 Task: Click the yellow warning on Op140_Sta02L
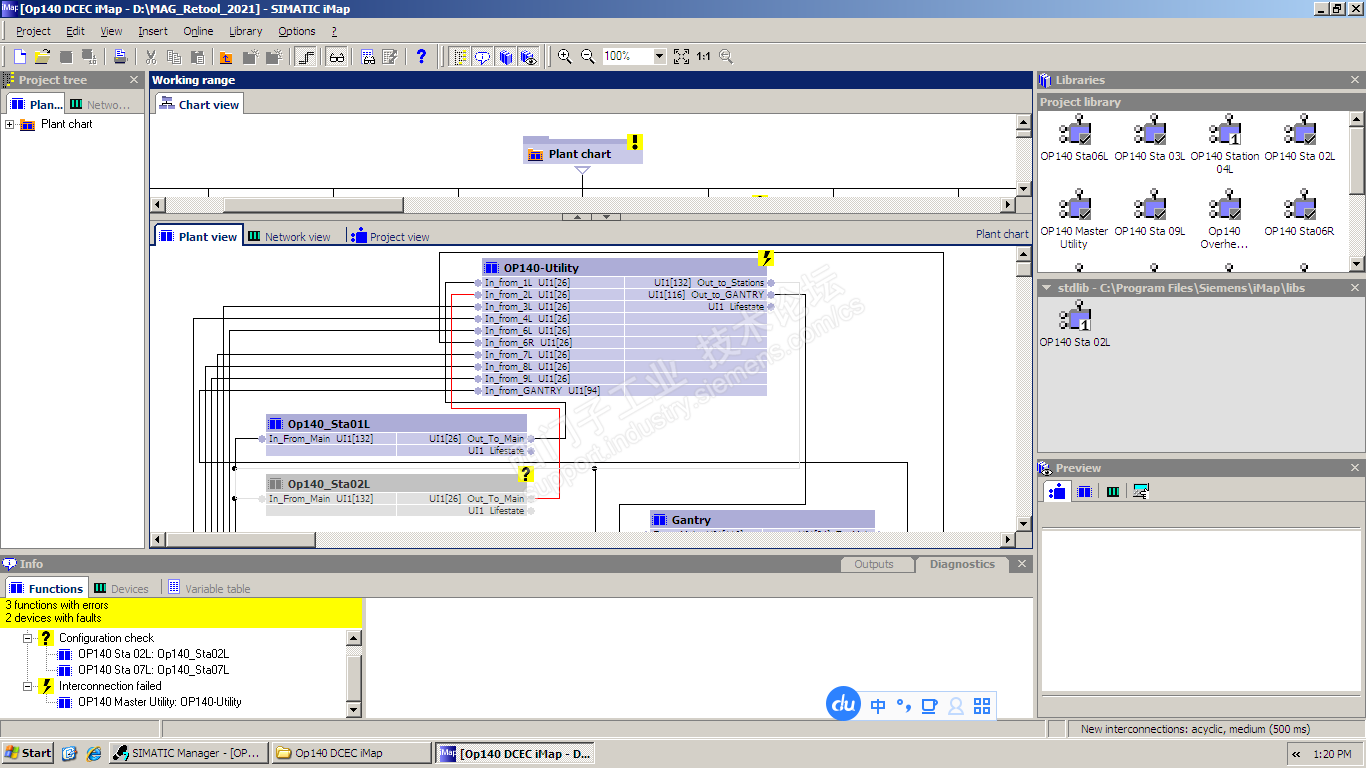[x=526, y=474]
